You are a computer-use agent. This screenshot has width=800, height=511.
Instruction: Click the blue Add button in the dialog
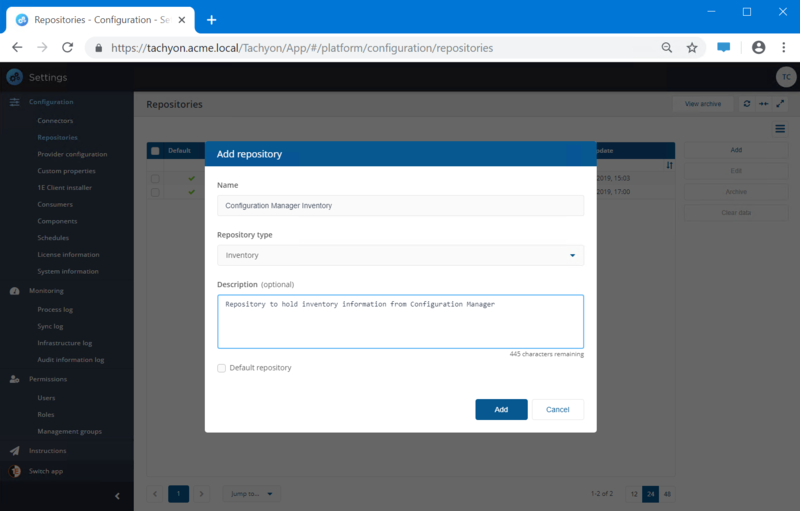pos(501,409)
